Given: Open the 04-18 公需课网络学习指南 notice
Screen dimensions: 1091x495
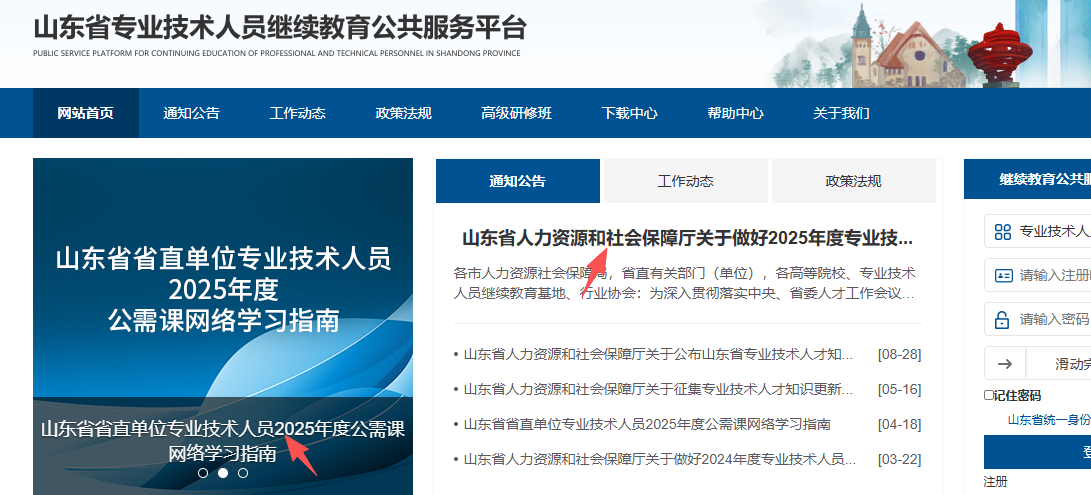Looking at the screenshot, I should pos(647,424).
